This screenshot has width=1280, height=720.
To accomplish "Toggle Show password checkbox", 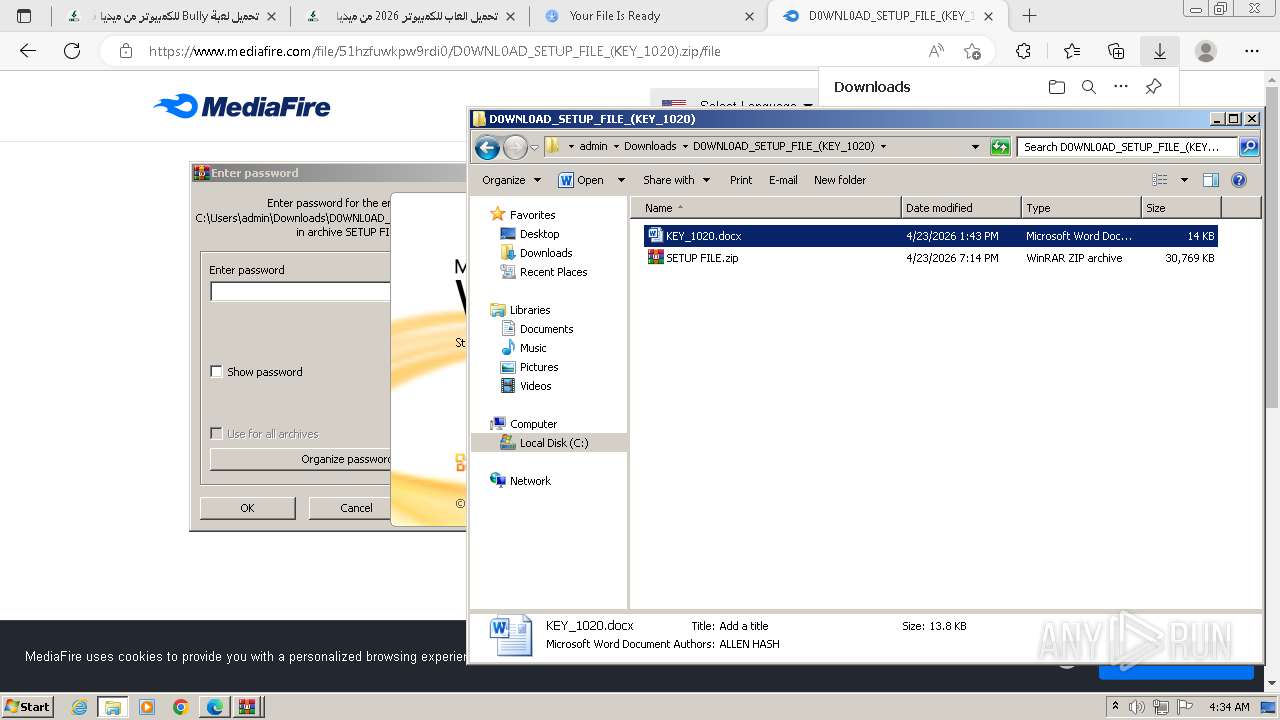I will click(216, 372).
